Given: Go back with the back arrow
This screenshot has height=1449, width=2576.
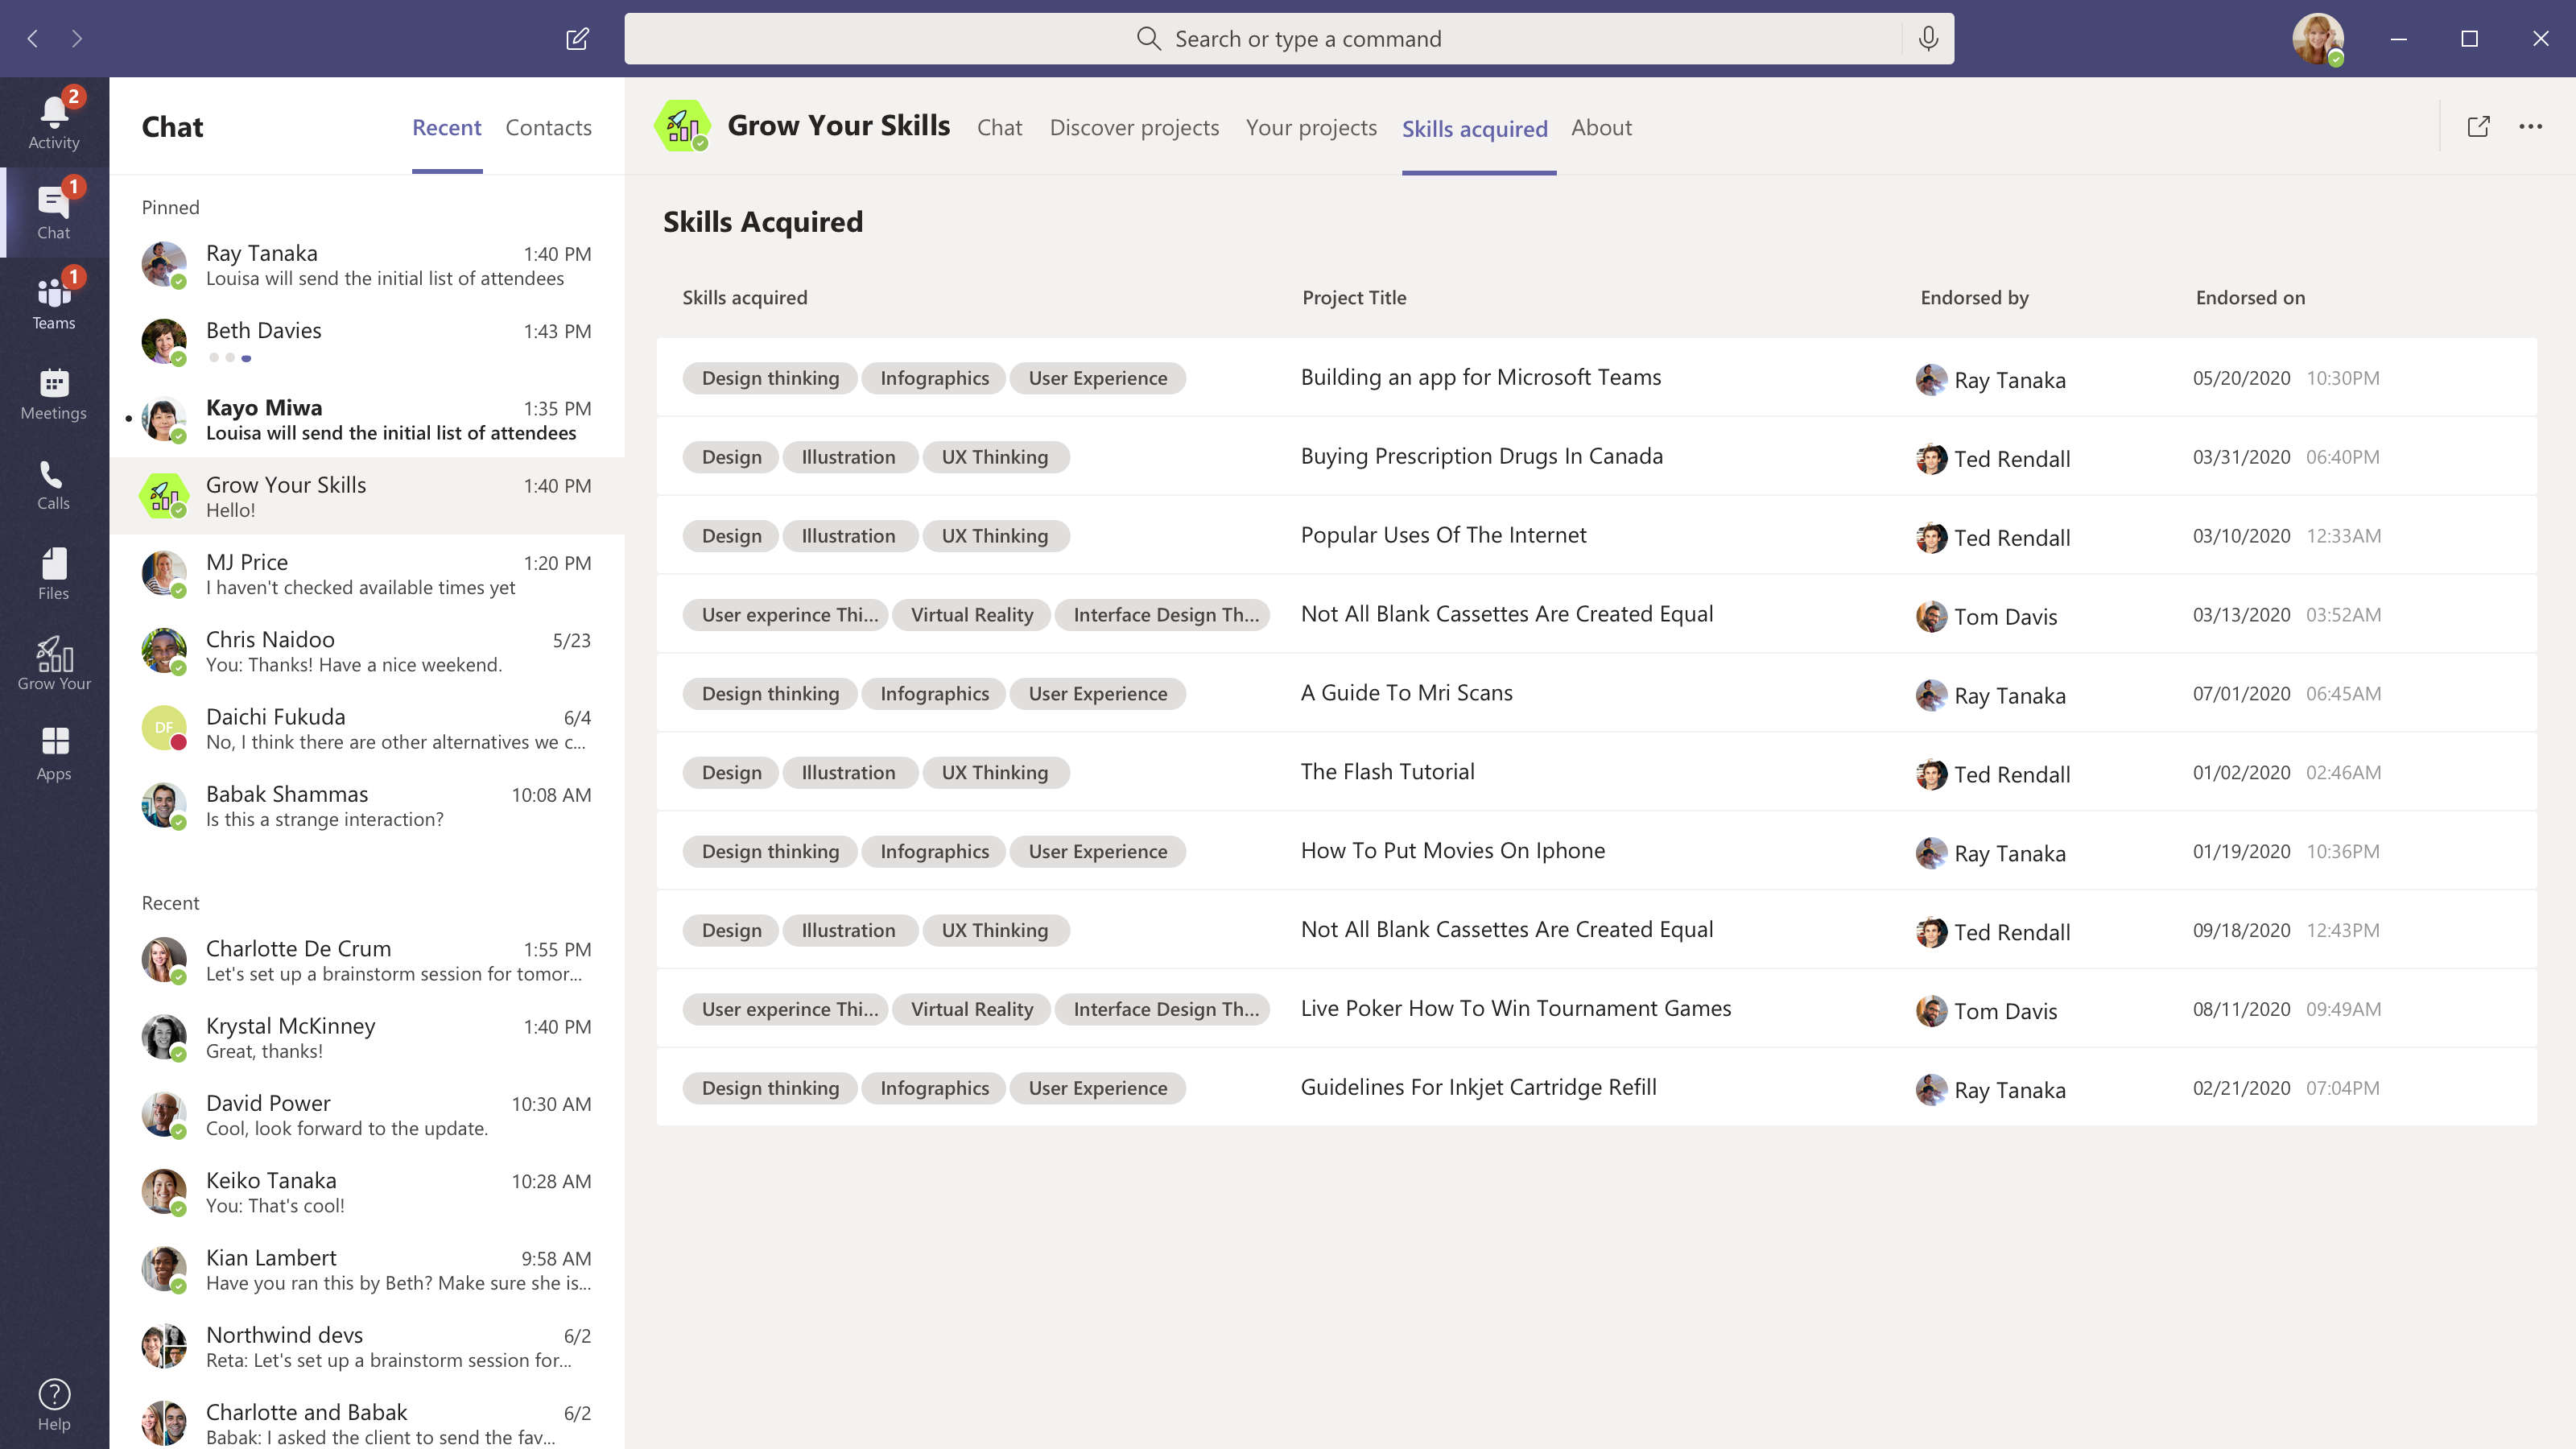Looking at the screenshot, I should click(x=33, y=39).
